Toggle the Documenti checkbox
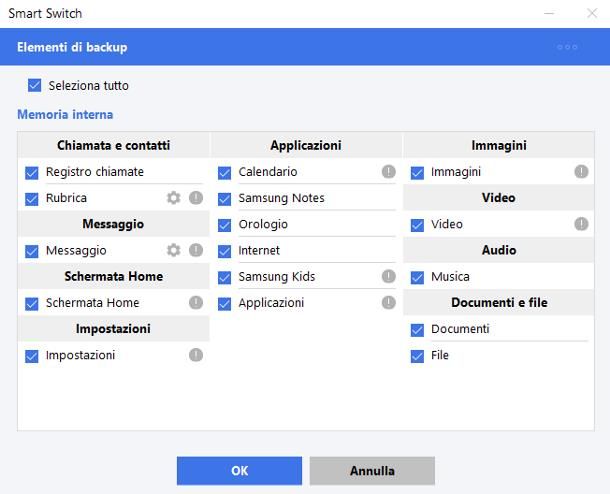This screenshot has height=494, width=610. click(417, 330)
